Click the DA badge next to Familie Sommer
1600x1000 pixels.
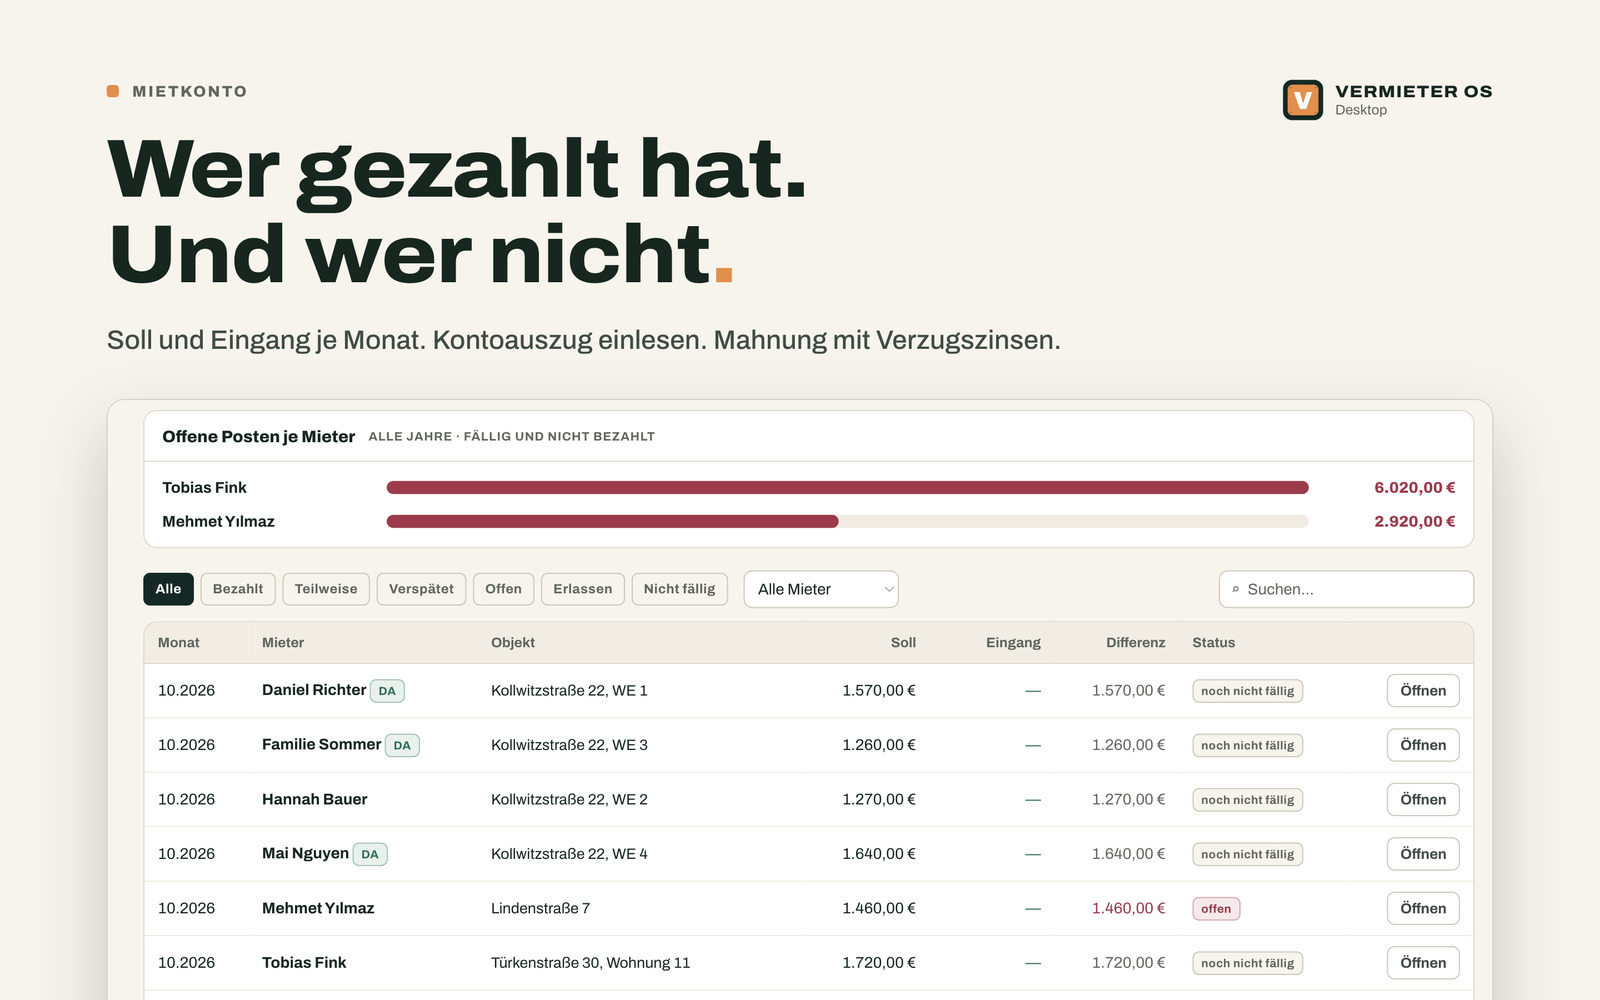(402, 745)
